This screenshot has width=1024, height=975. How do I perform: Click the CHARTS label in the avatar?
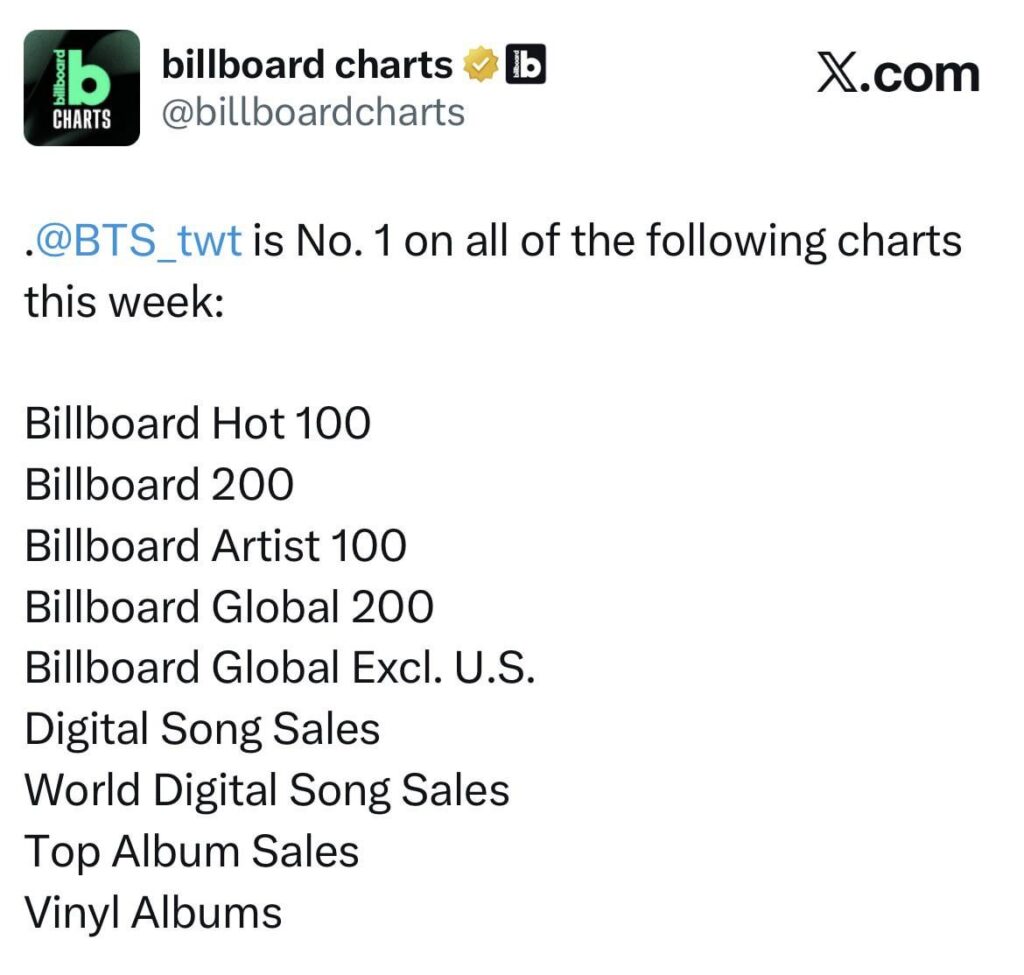(82, 120)
